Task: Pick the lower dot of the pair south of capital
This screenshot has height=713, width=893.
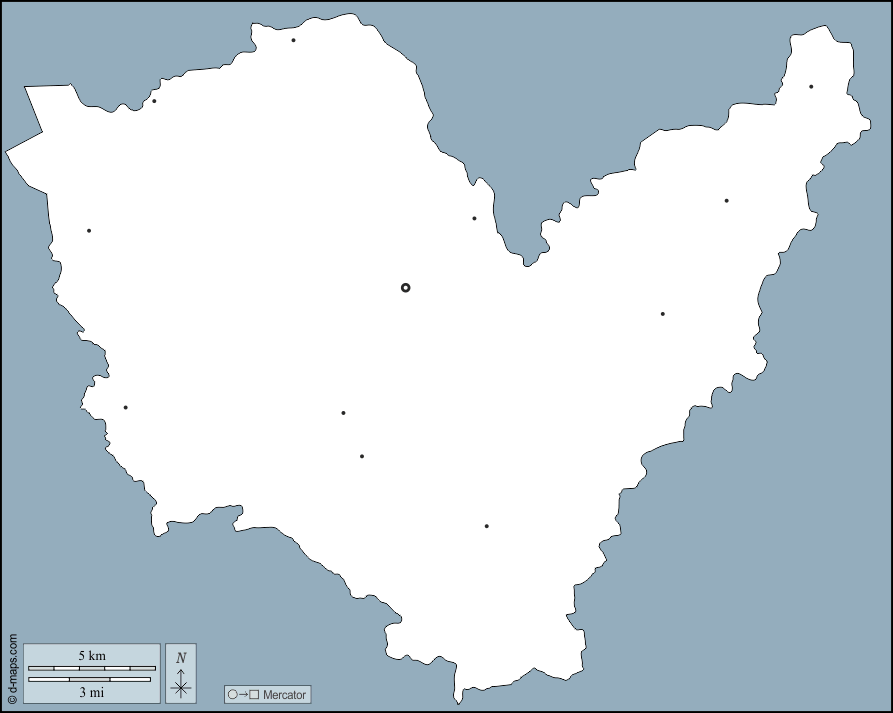Action: (x=362, y=456)
